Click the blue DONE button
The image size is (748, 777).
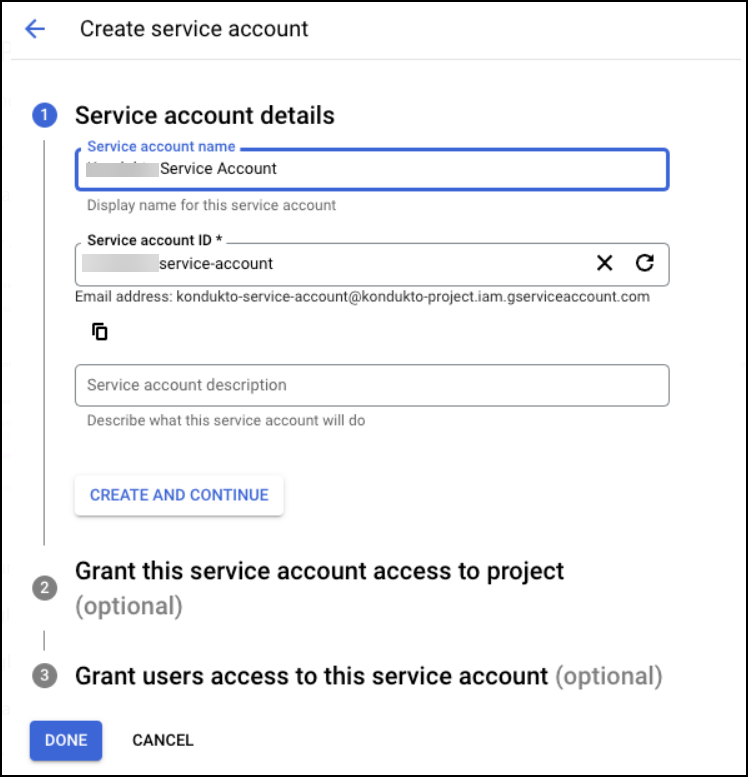tap(66, 740)
